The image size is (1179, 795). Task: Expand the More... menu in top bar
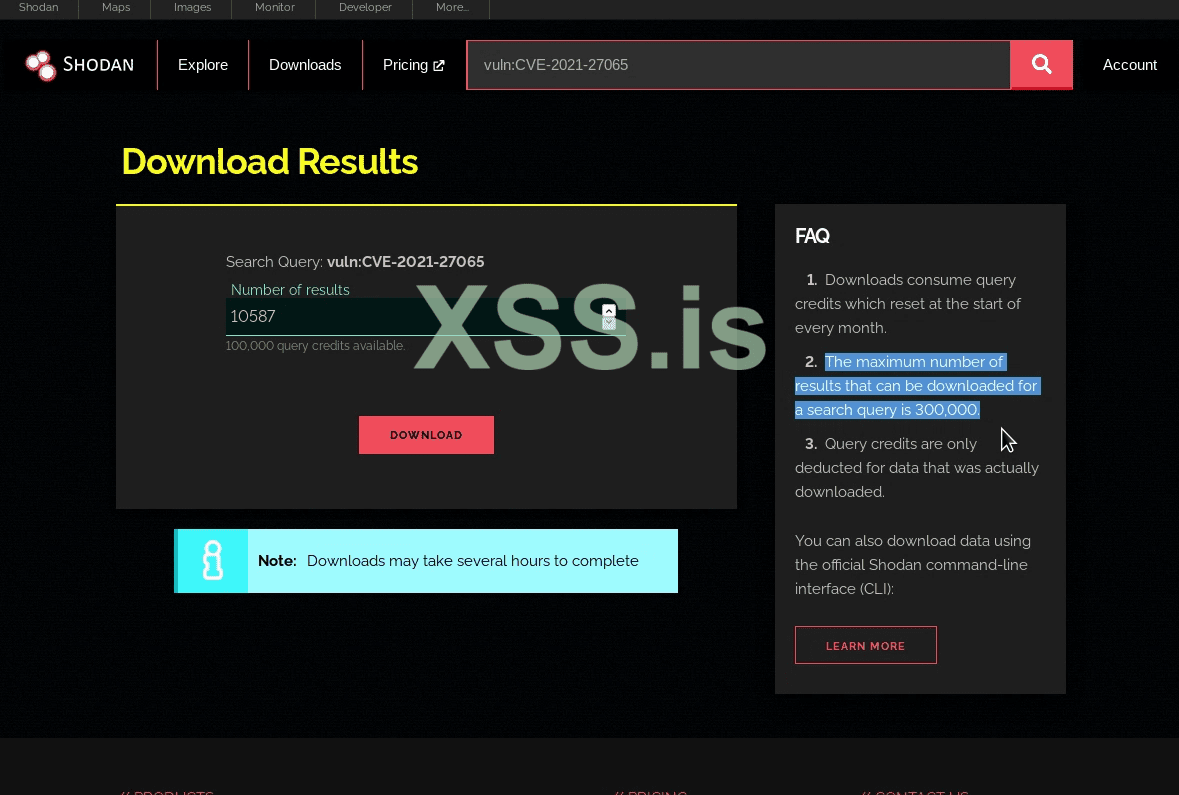click(452, 8)
